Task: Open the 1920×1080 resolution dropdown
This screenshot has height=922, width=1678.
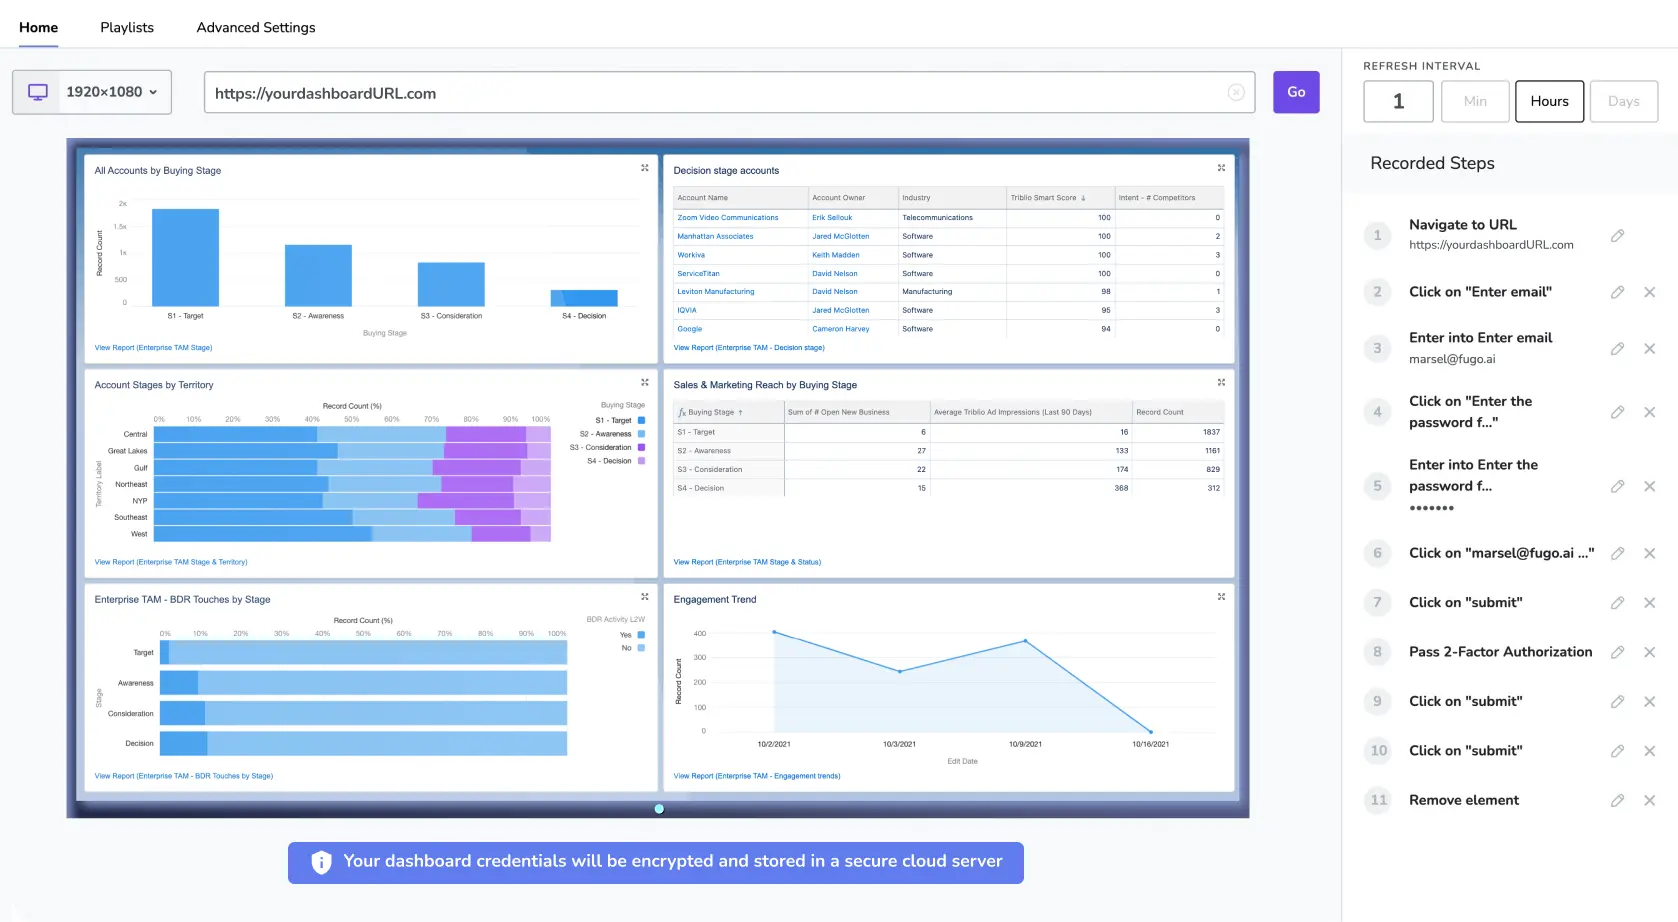Action: (92, 92)
